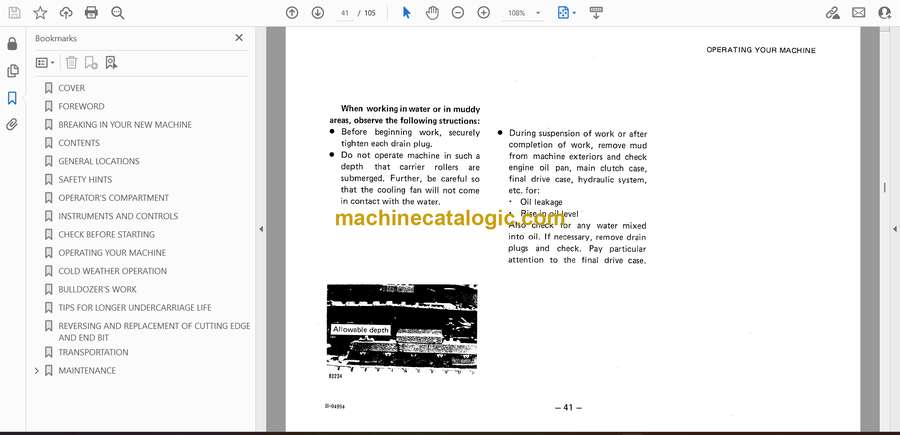Screen dimensions: 900x435
Task: Collapse the left navigation pane arrow
Action: tap(261, 229)
